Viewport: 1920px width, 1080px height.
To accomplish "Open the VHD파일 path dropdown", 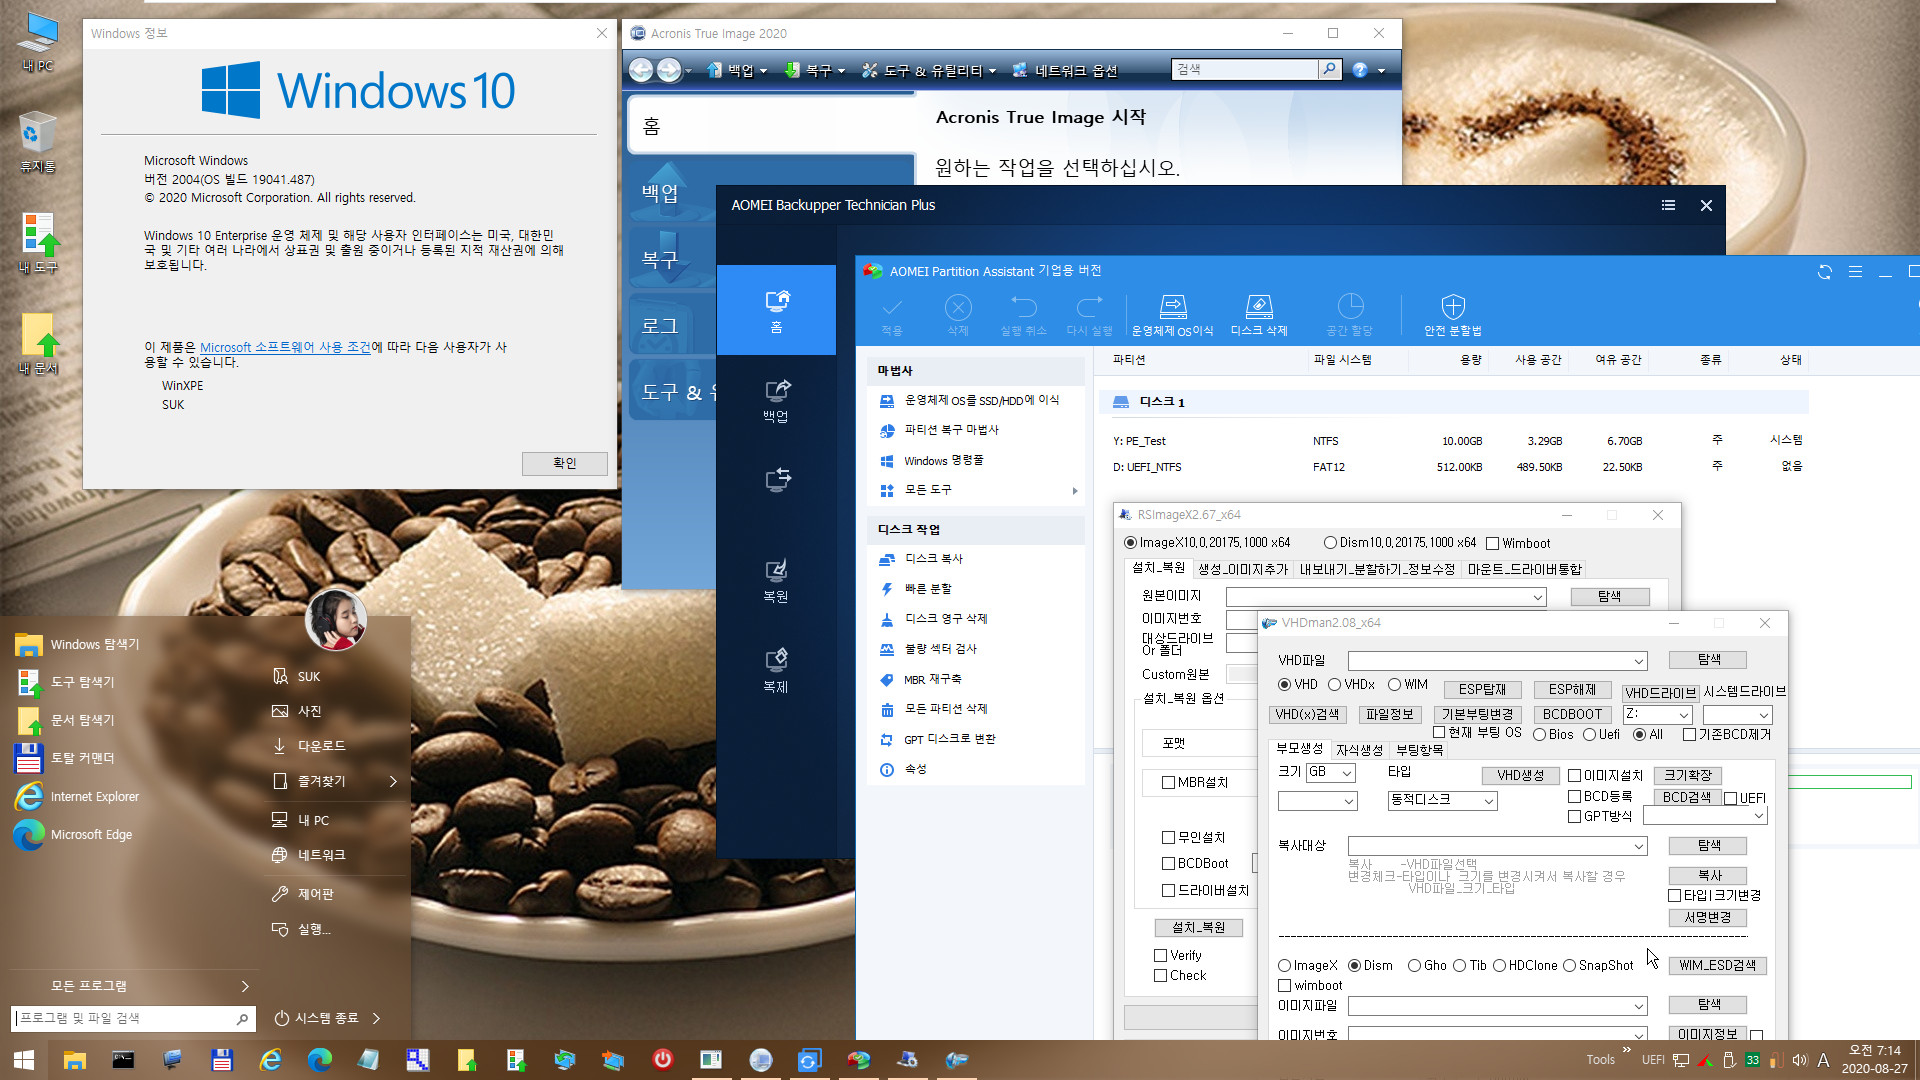I will 1639,661.
